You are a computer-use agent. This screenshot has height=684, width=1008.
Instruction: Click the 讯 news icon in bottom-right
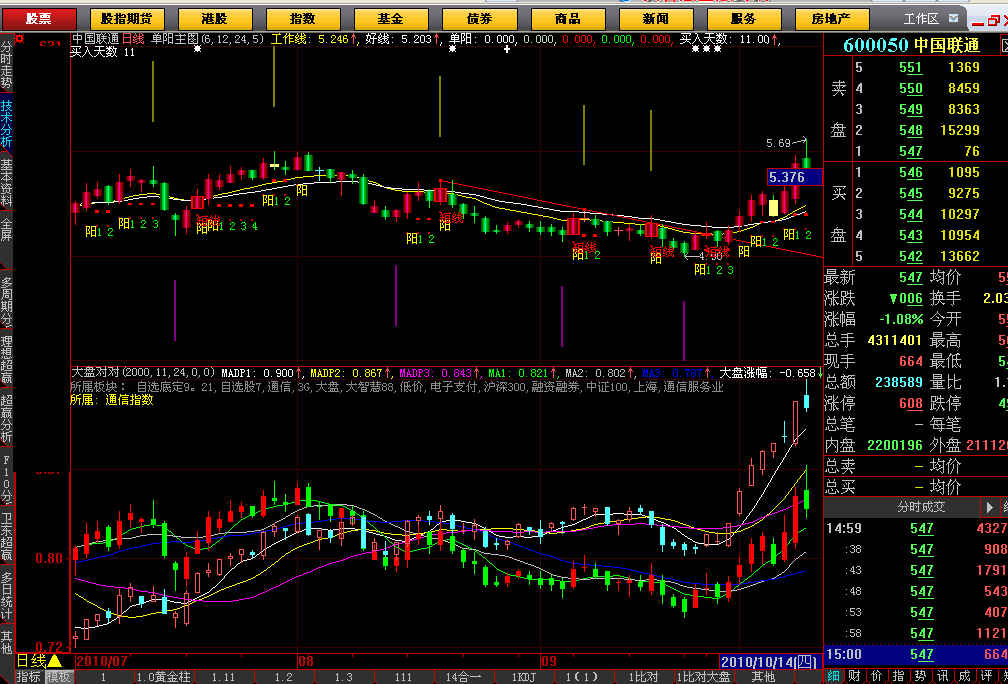941,676
